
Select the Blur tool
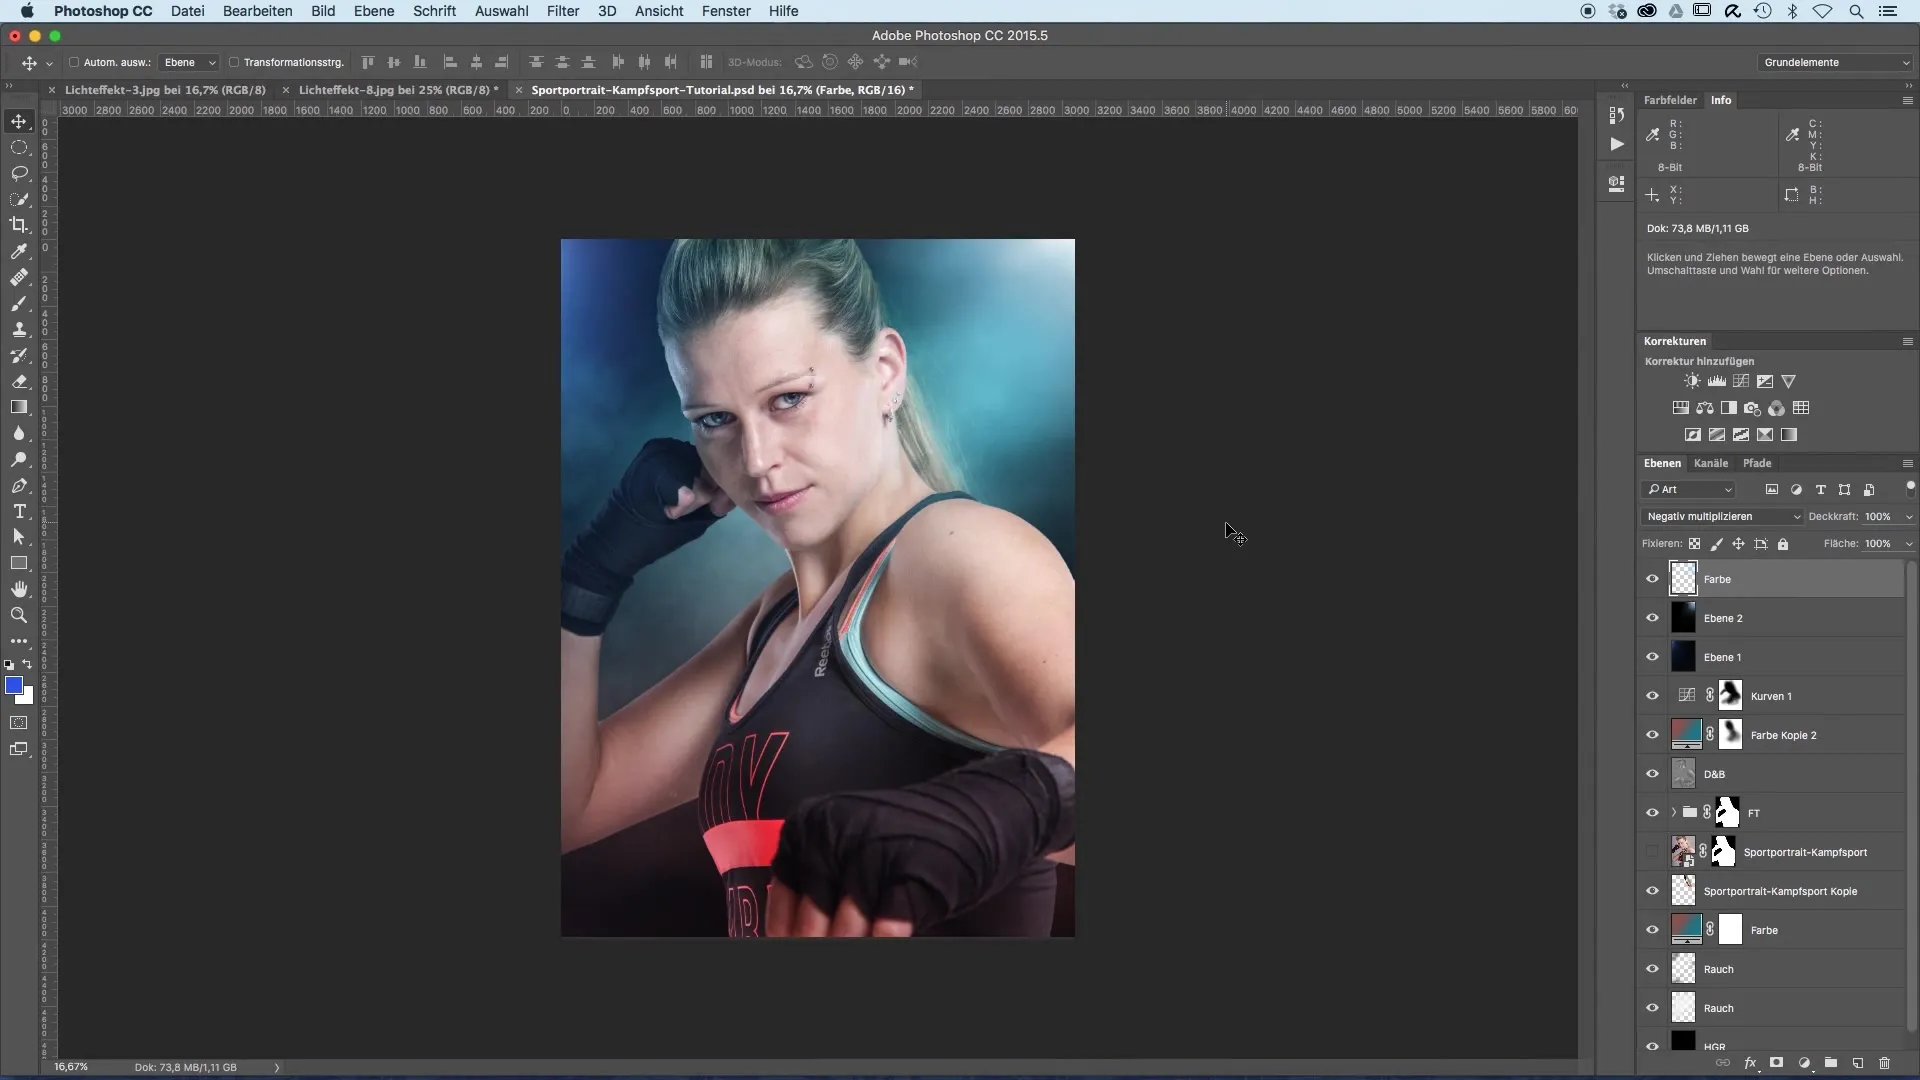pyautogui.click(x=19, y=433)
